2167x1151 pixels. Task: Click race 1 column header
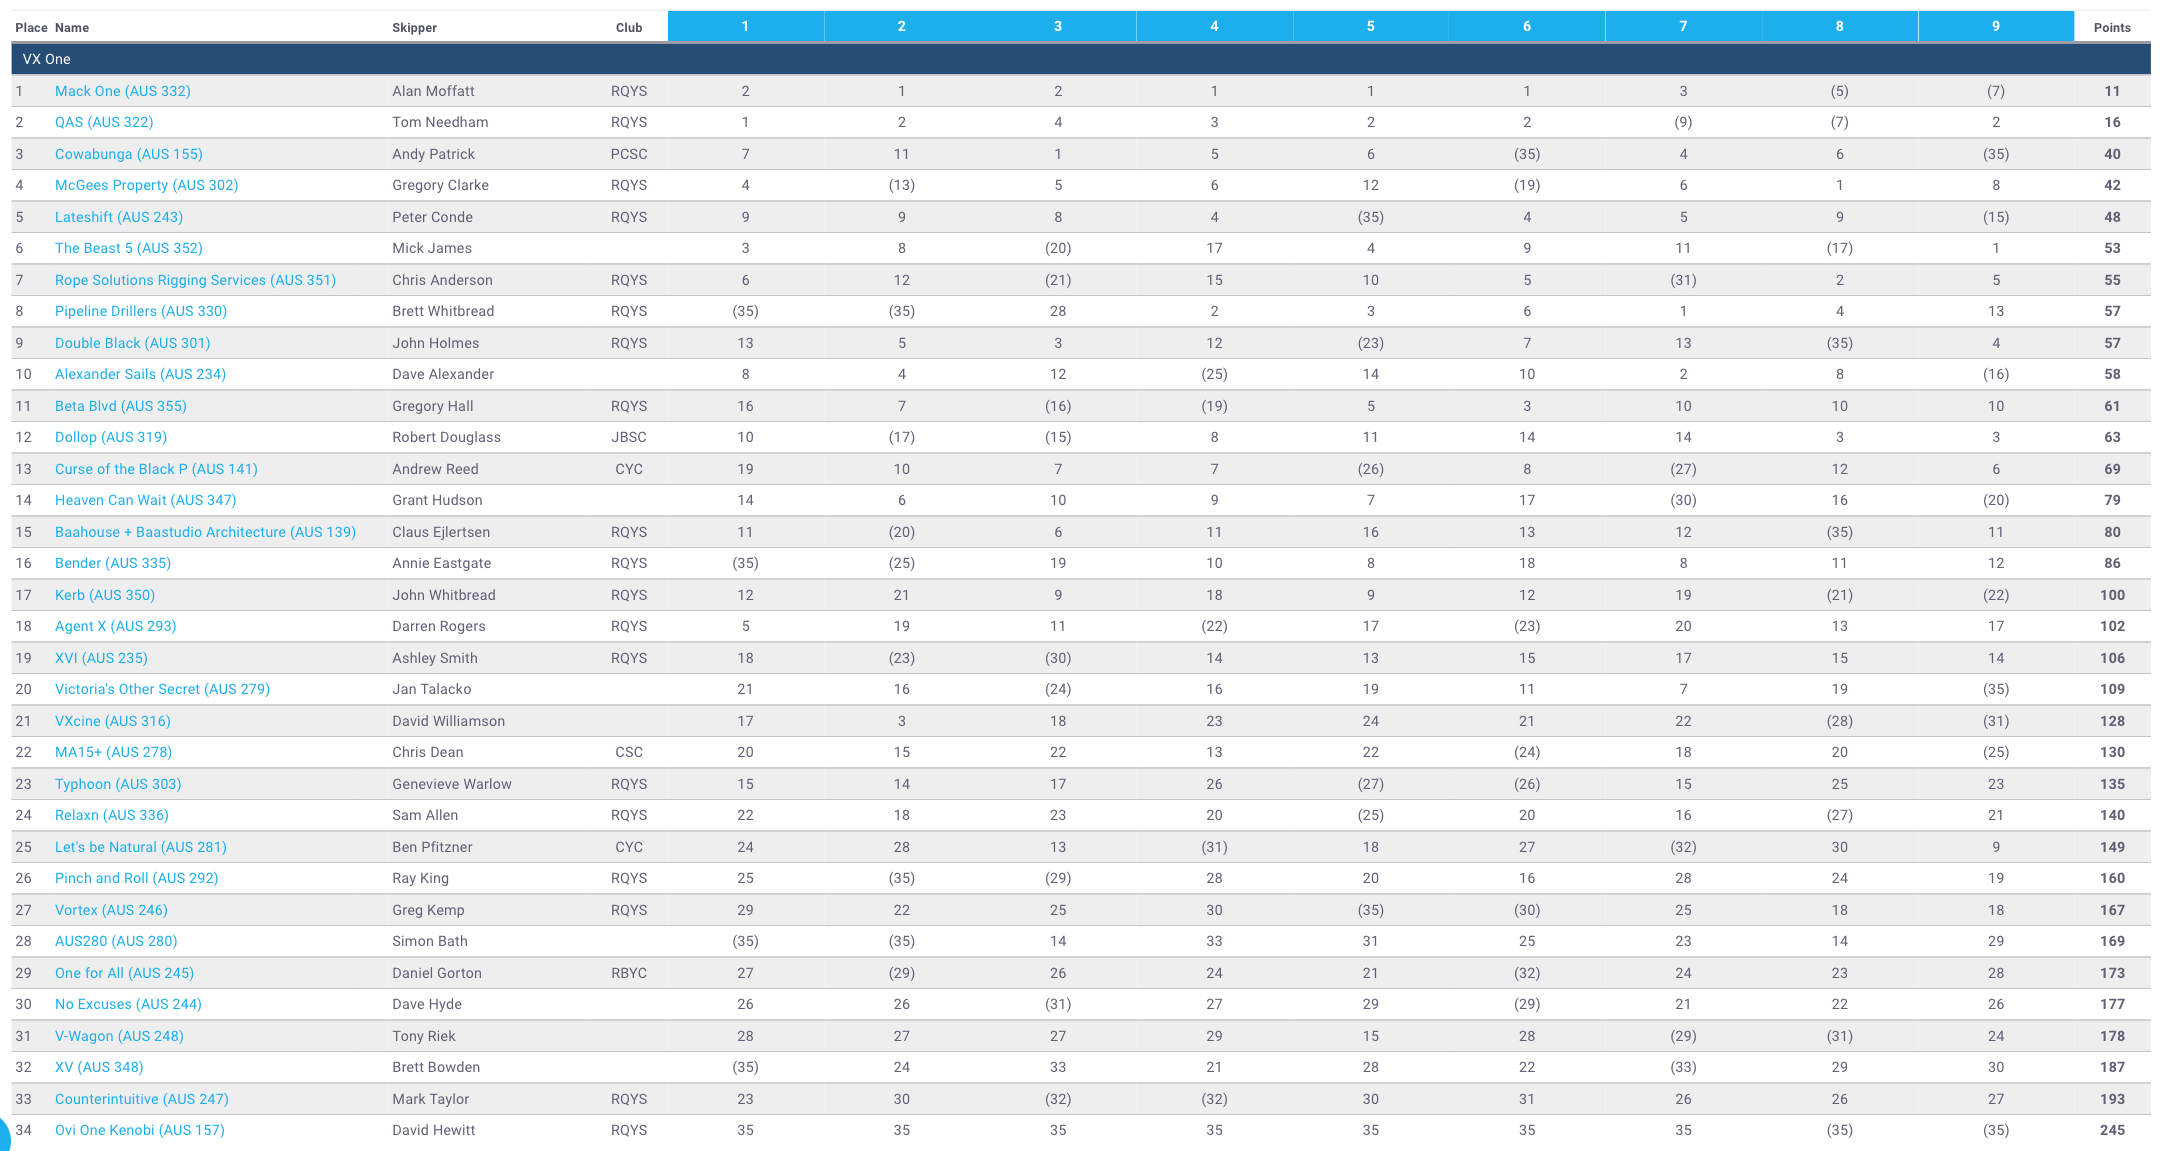[x=745, y=26]
